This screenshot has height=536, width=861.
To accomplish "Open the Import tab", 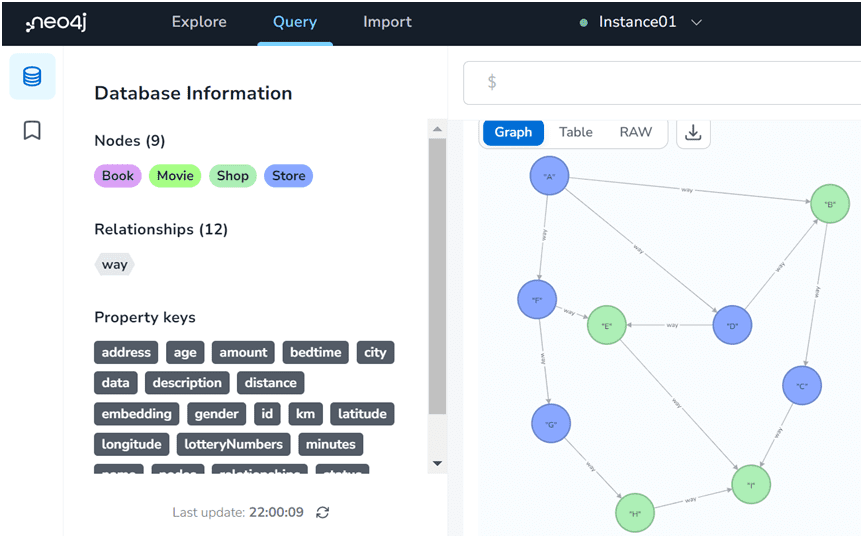I will [x=387, y=22].
